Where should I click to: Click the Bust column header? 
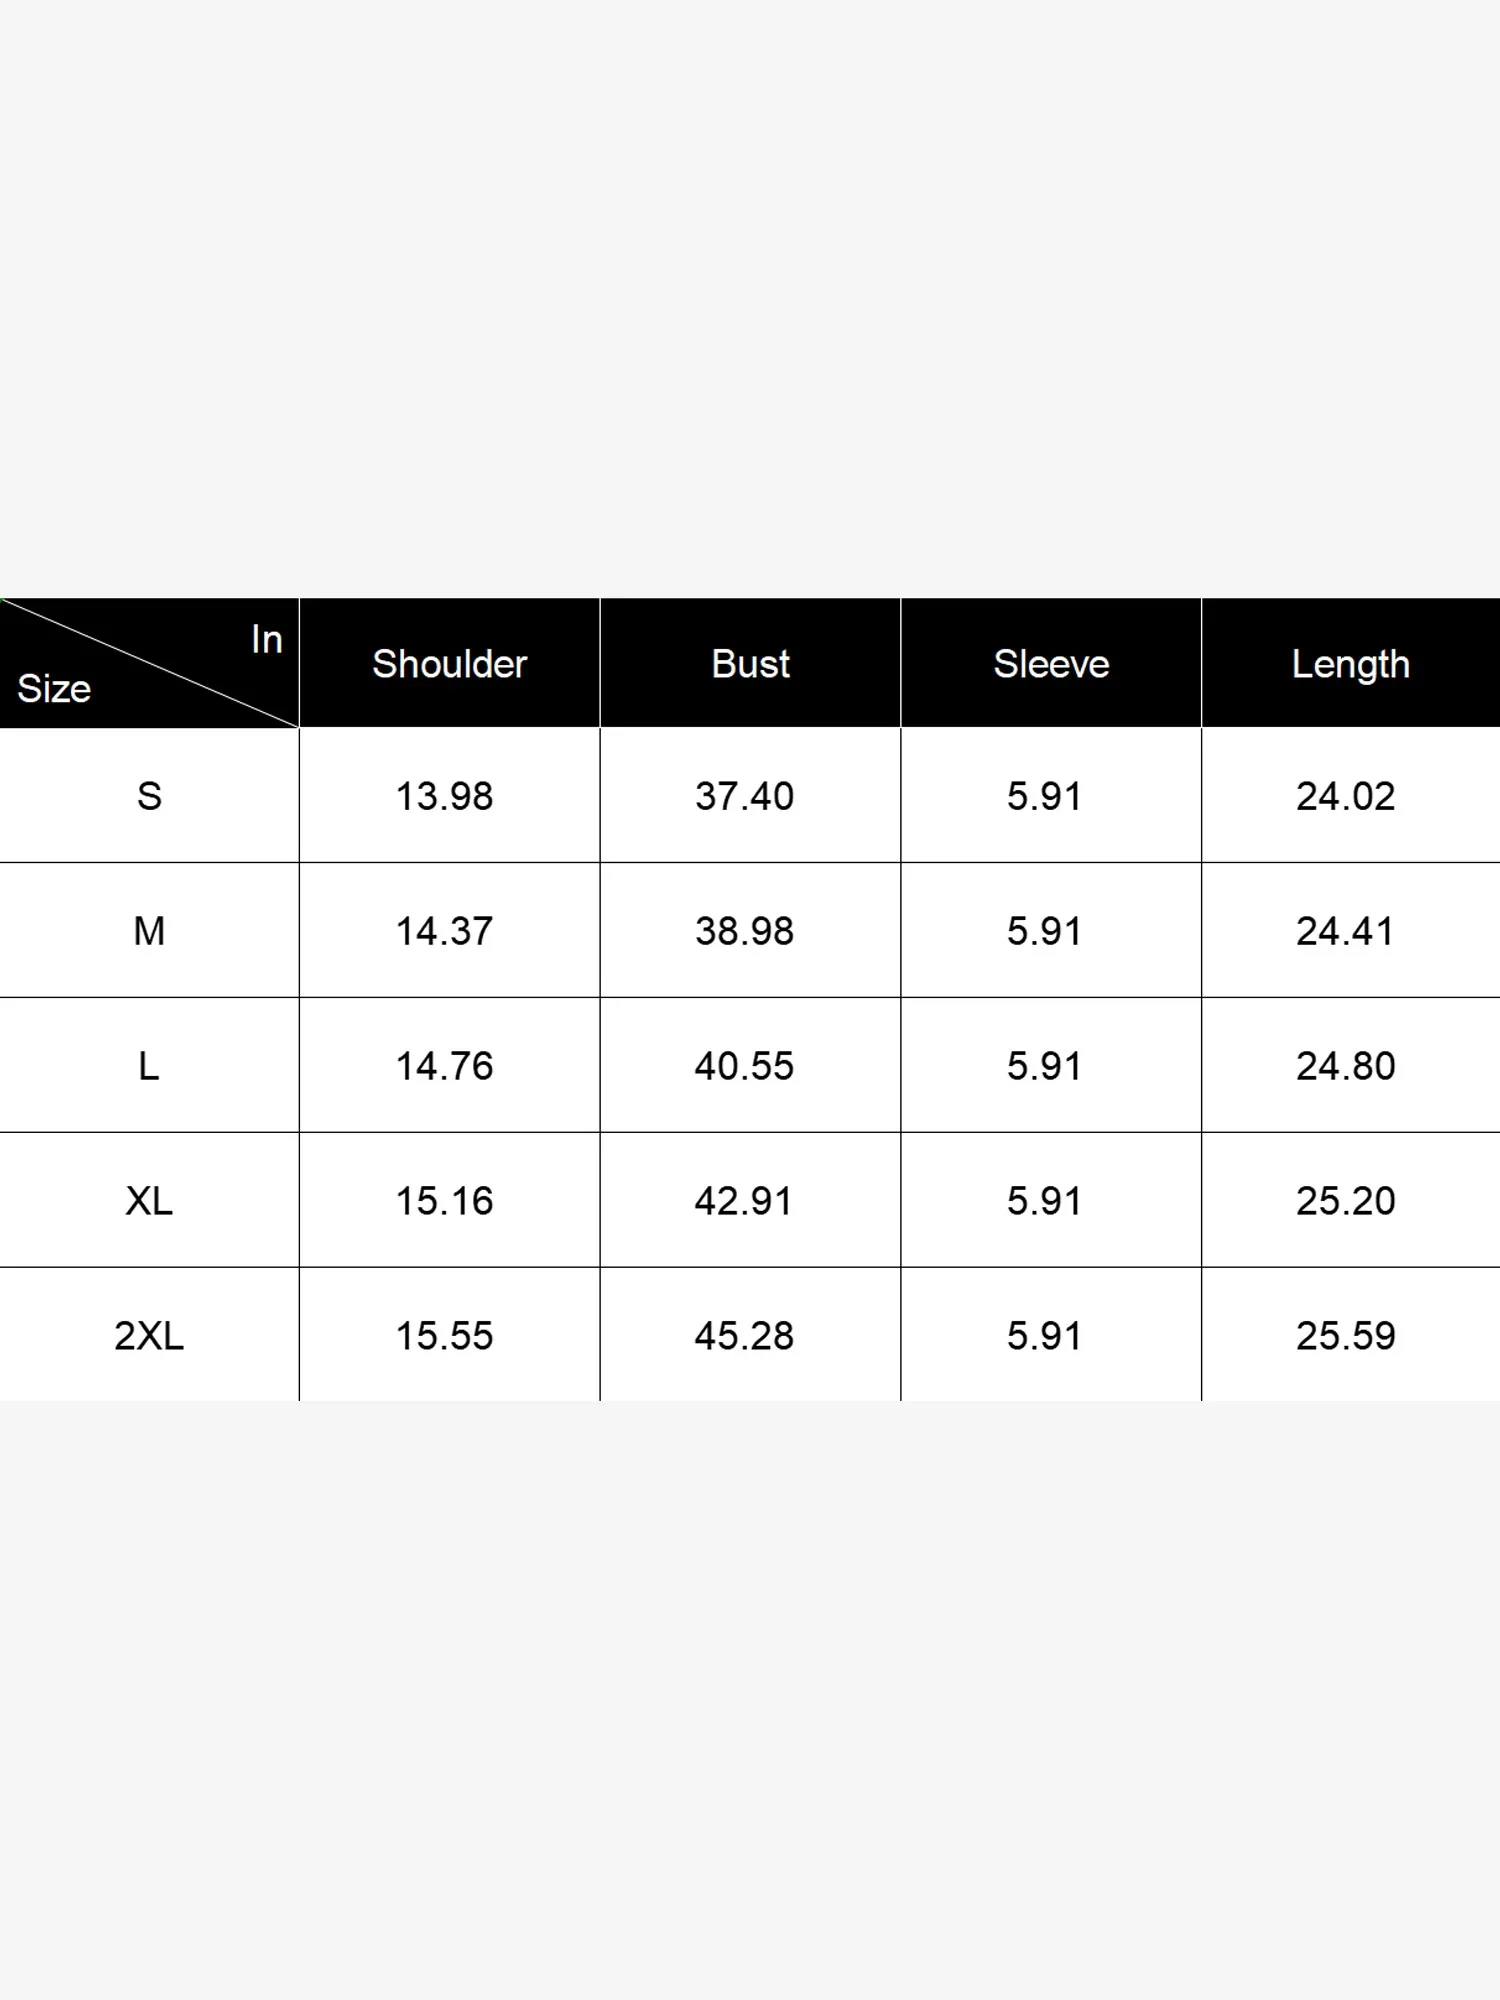point(750,664)
